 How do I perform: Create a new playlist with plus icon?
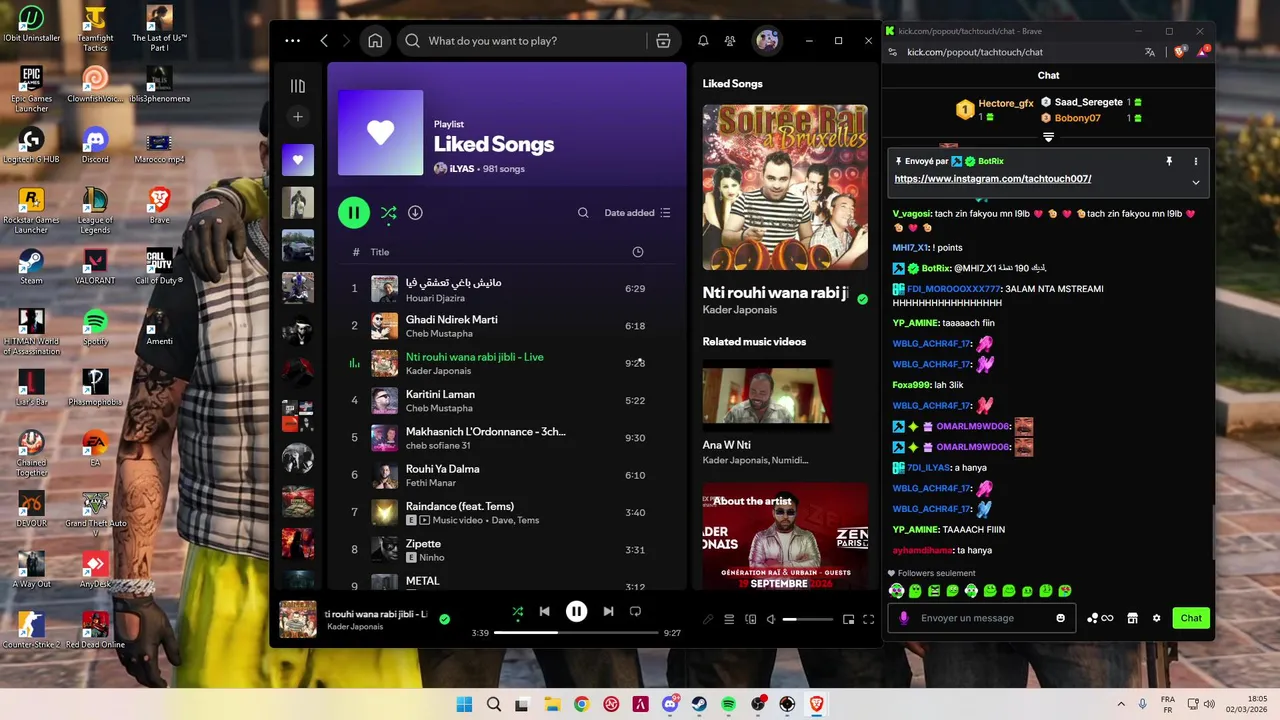click(x=298, y=117)
